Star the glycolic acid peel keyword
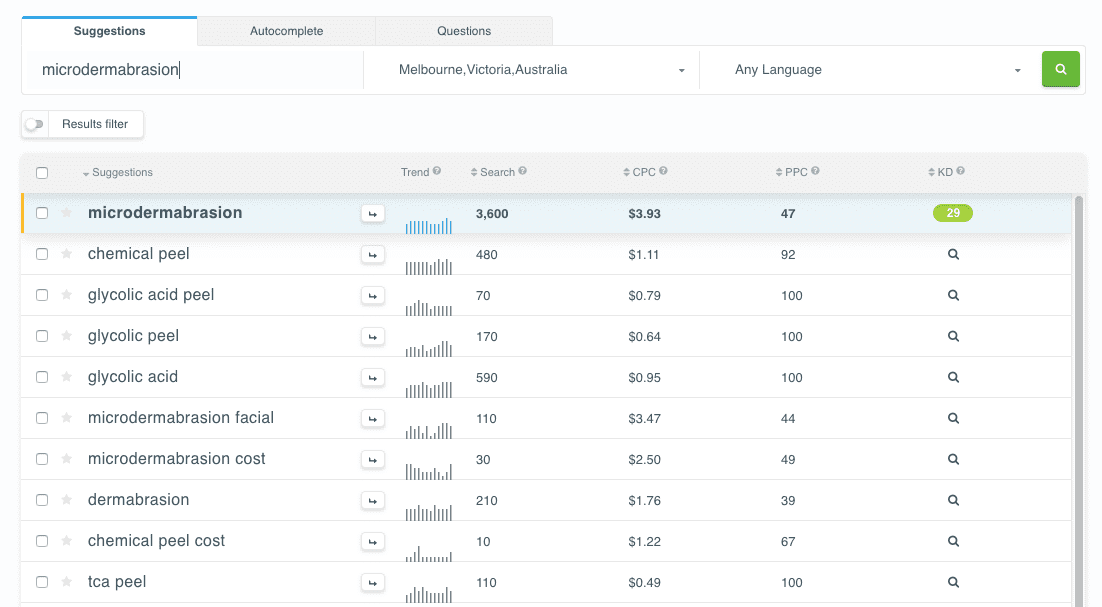This screenshot has width=1102, height=607. 67,294
